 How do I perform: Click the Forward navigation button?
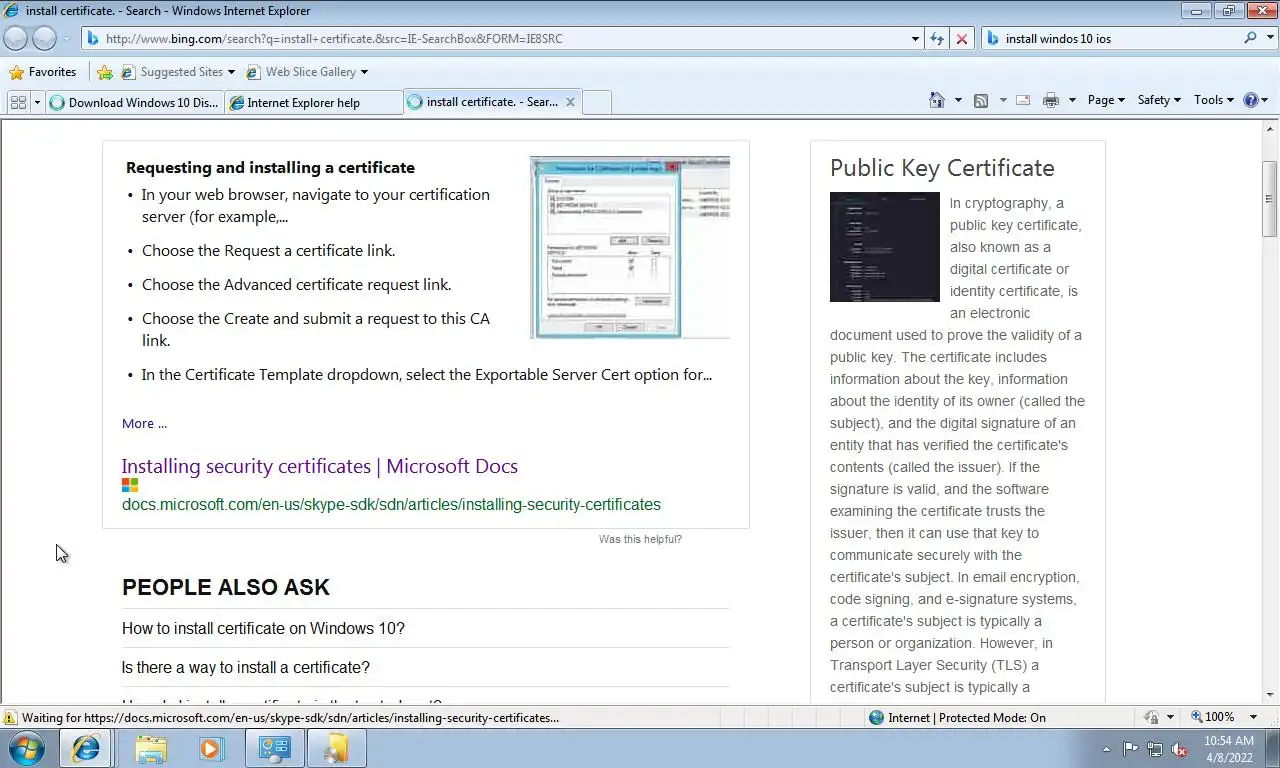[x=45, y=38]
